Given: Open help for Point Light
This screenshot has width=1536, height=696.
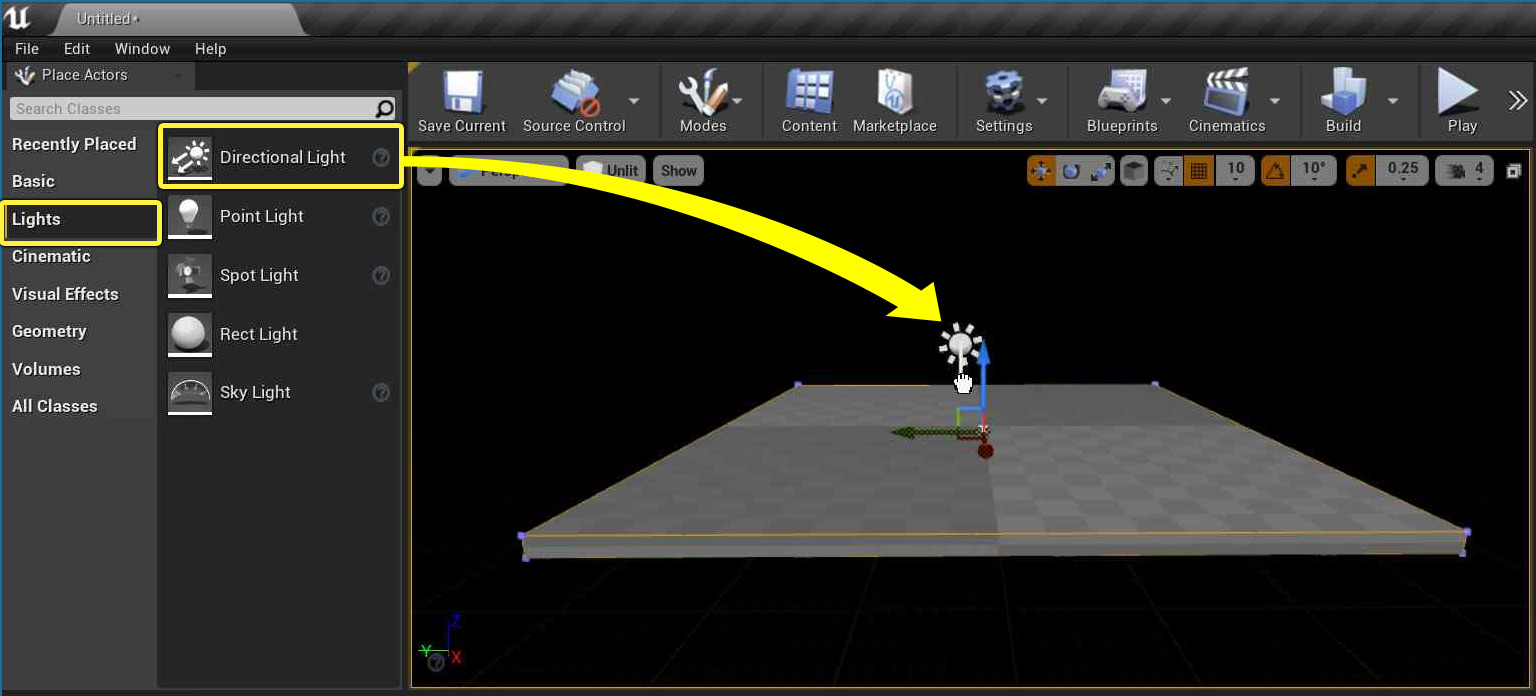Looking at the screenshot, I should 381,216.
